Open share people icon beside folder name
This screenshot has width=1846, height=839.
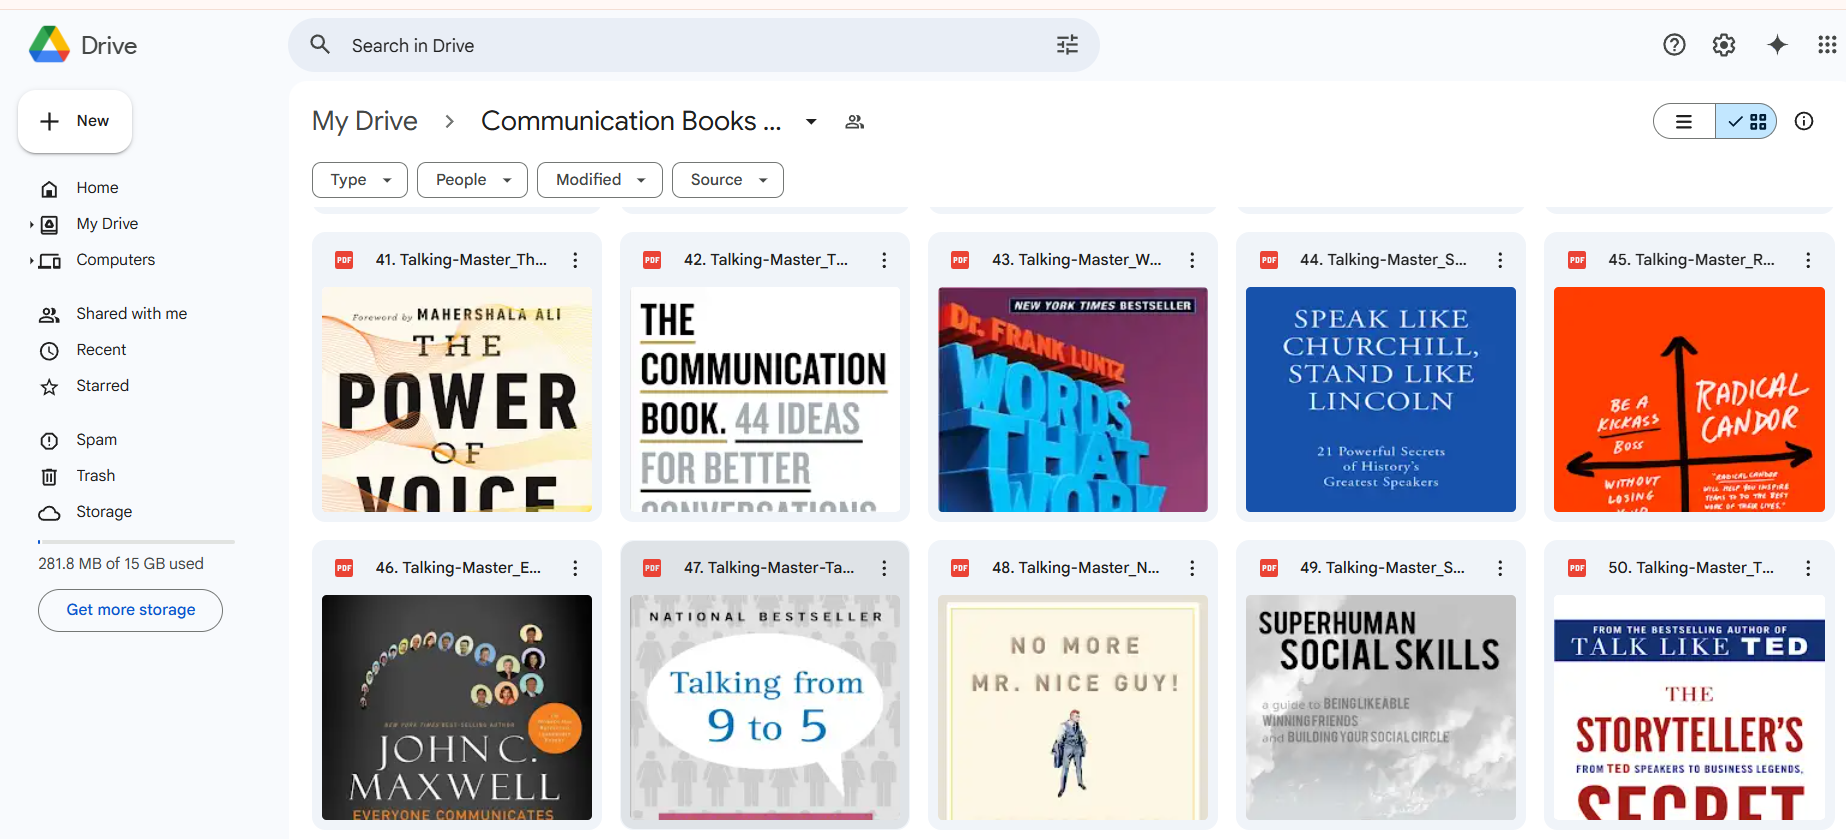pyautogui.click(x=854, y=122)
